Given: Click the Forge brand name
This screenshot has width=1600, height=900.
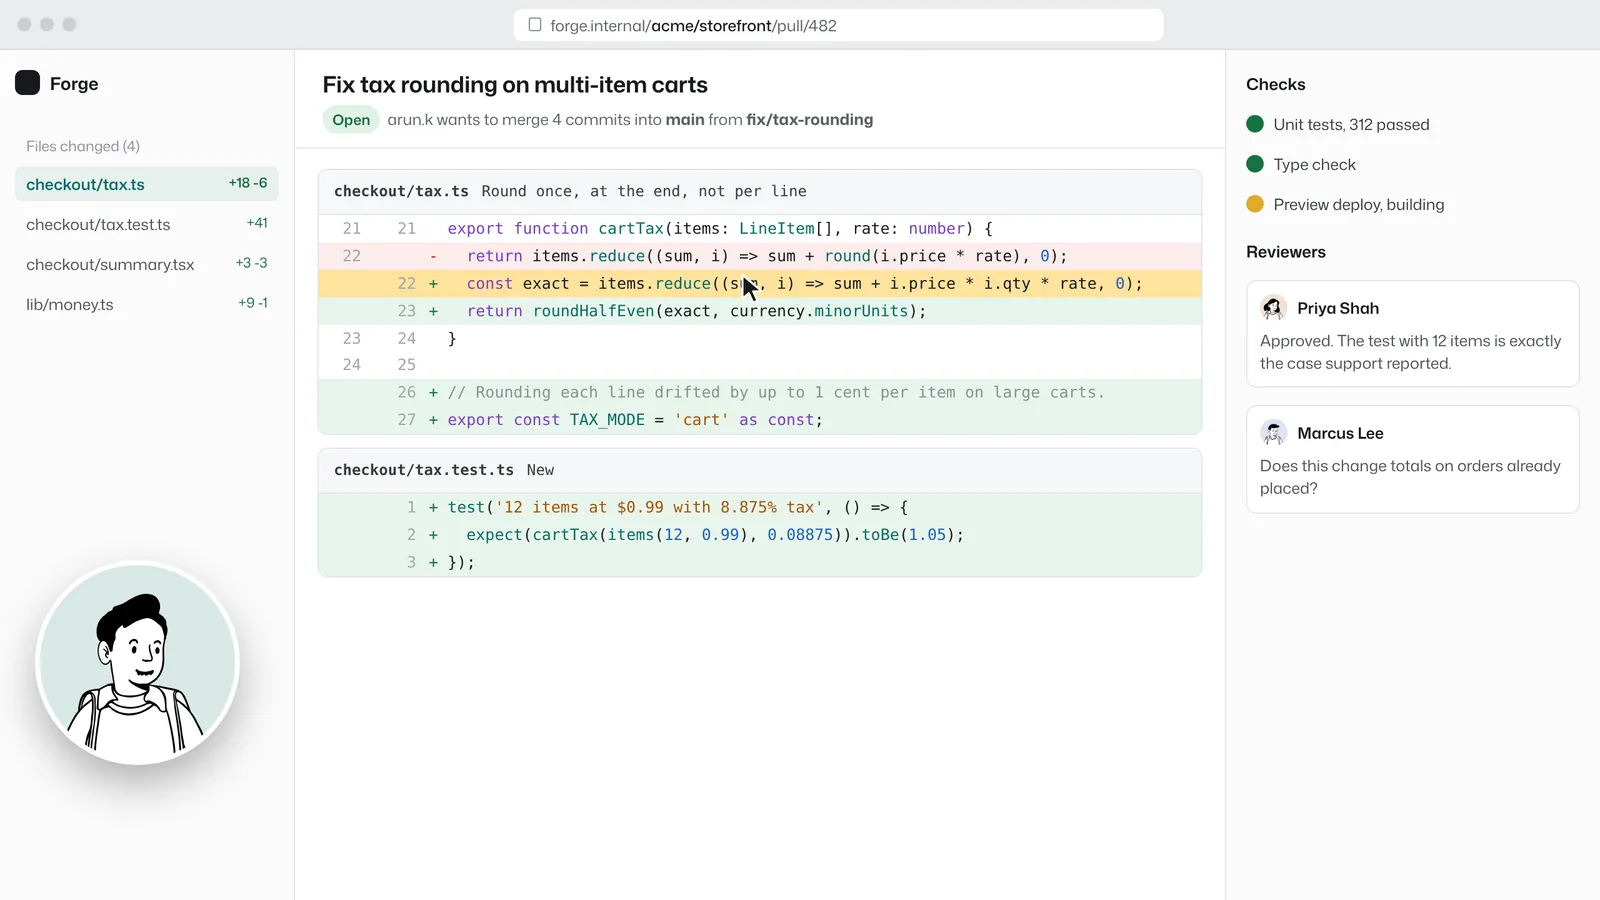Looking at the screenshot, I should pyautogui.click(x=74, y=84).
